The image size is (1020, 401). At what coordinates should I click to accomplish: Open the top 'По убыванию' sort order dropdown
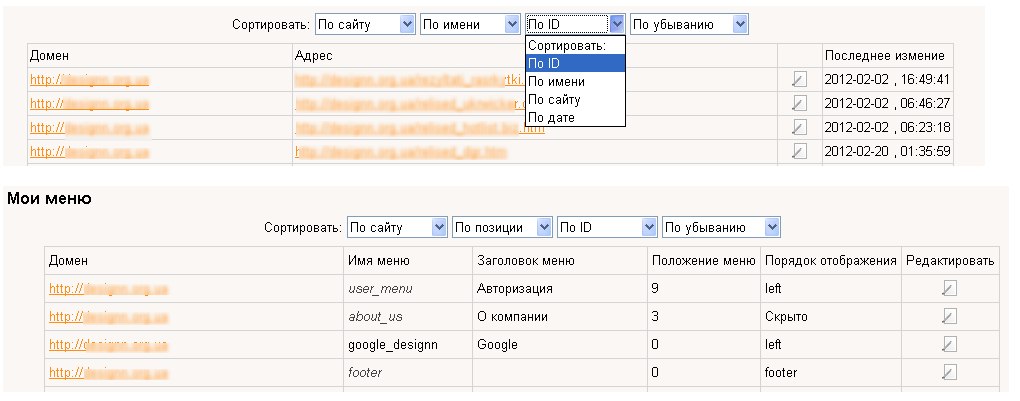tap(689, 24)
